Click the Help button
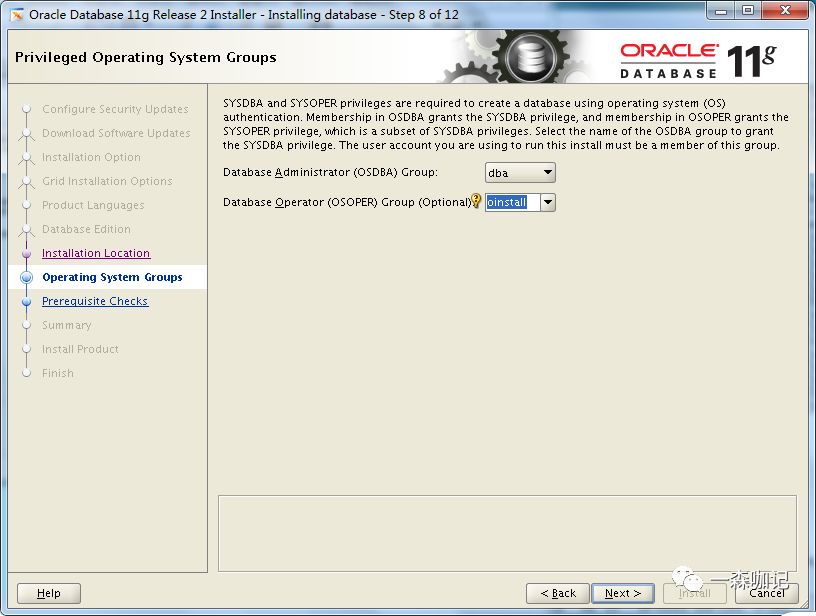The height and width of the screenshot is (616, 816). (49, 593)
